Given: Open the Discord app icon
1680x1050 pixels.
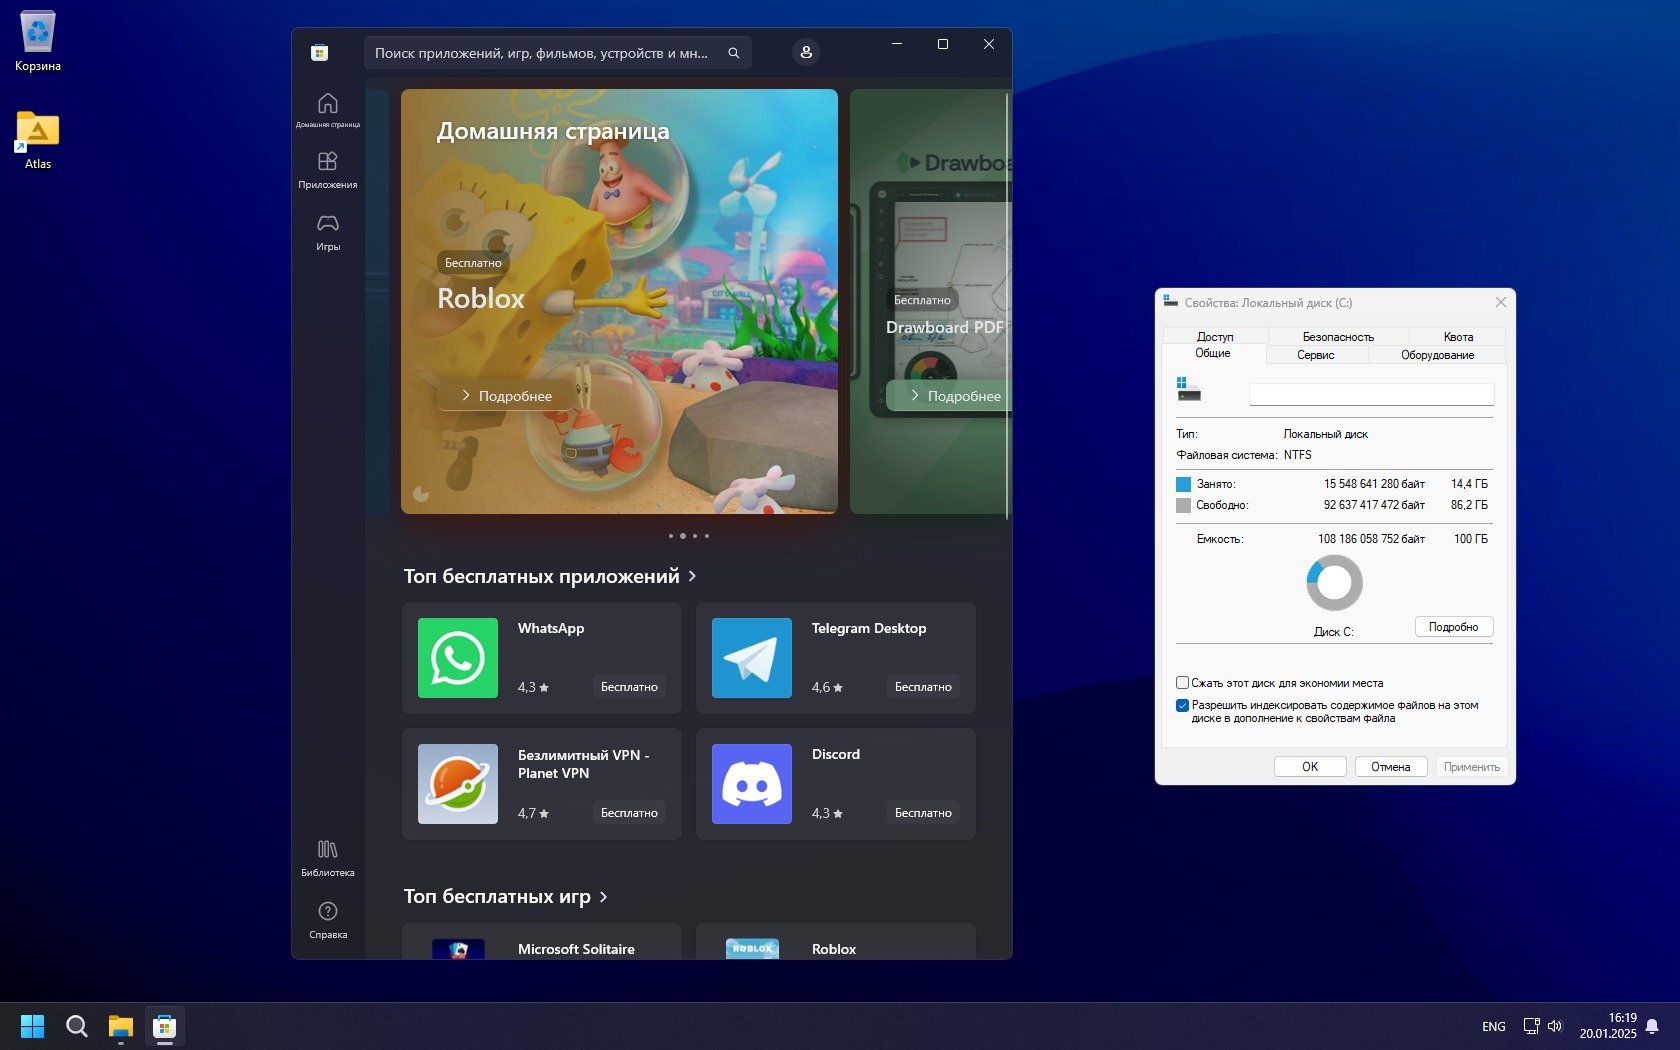Looking at the screenshot, I should (751, 784).
